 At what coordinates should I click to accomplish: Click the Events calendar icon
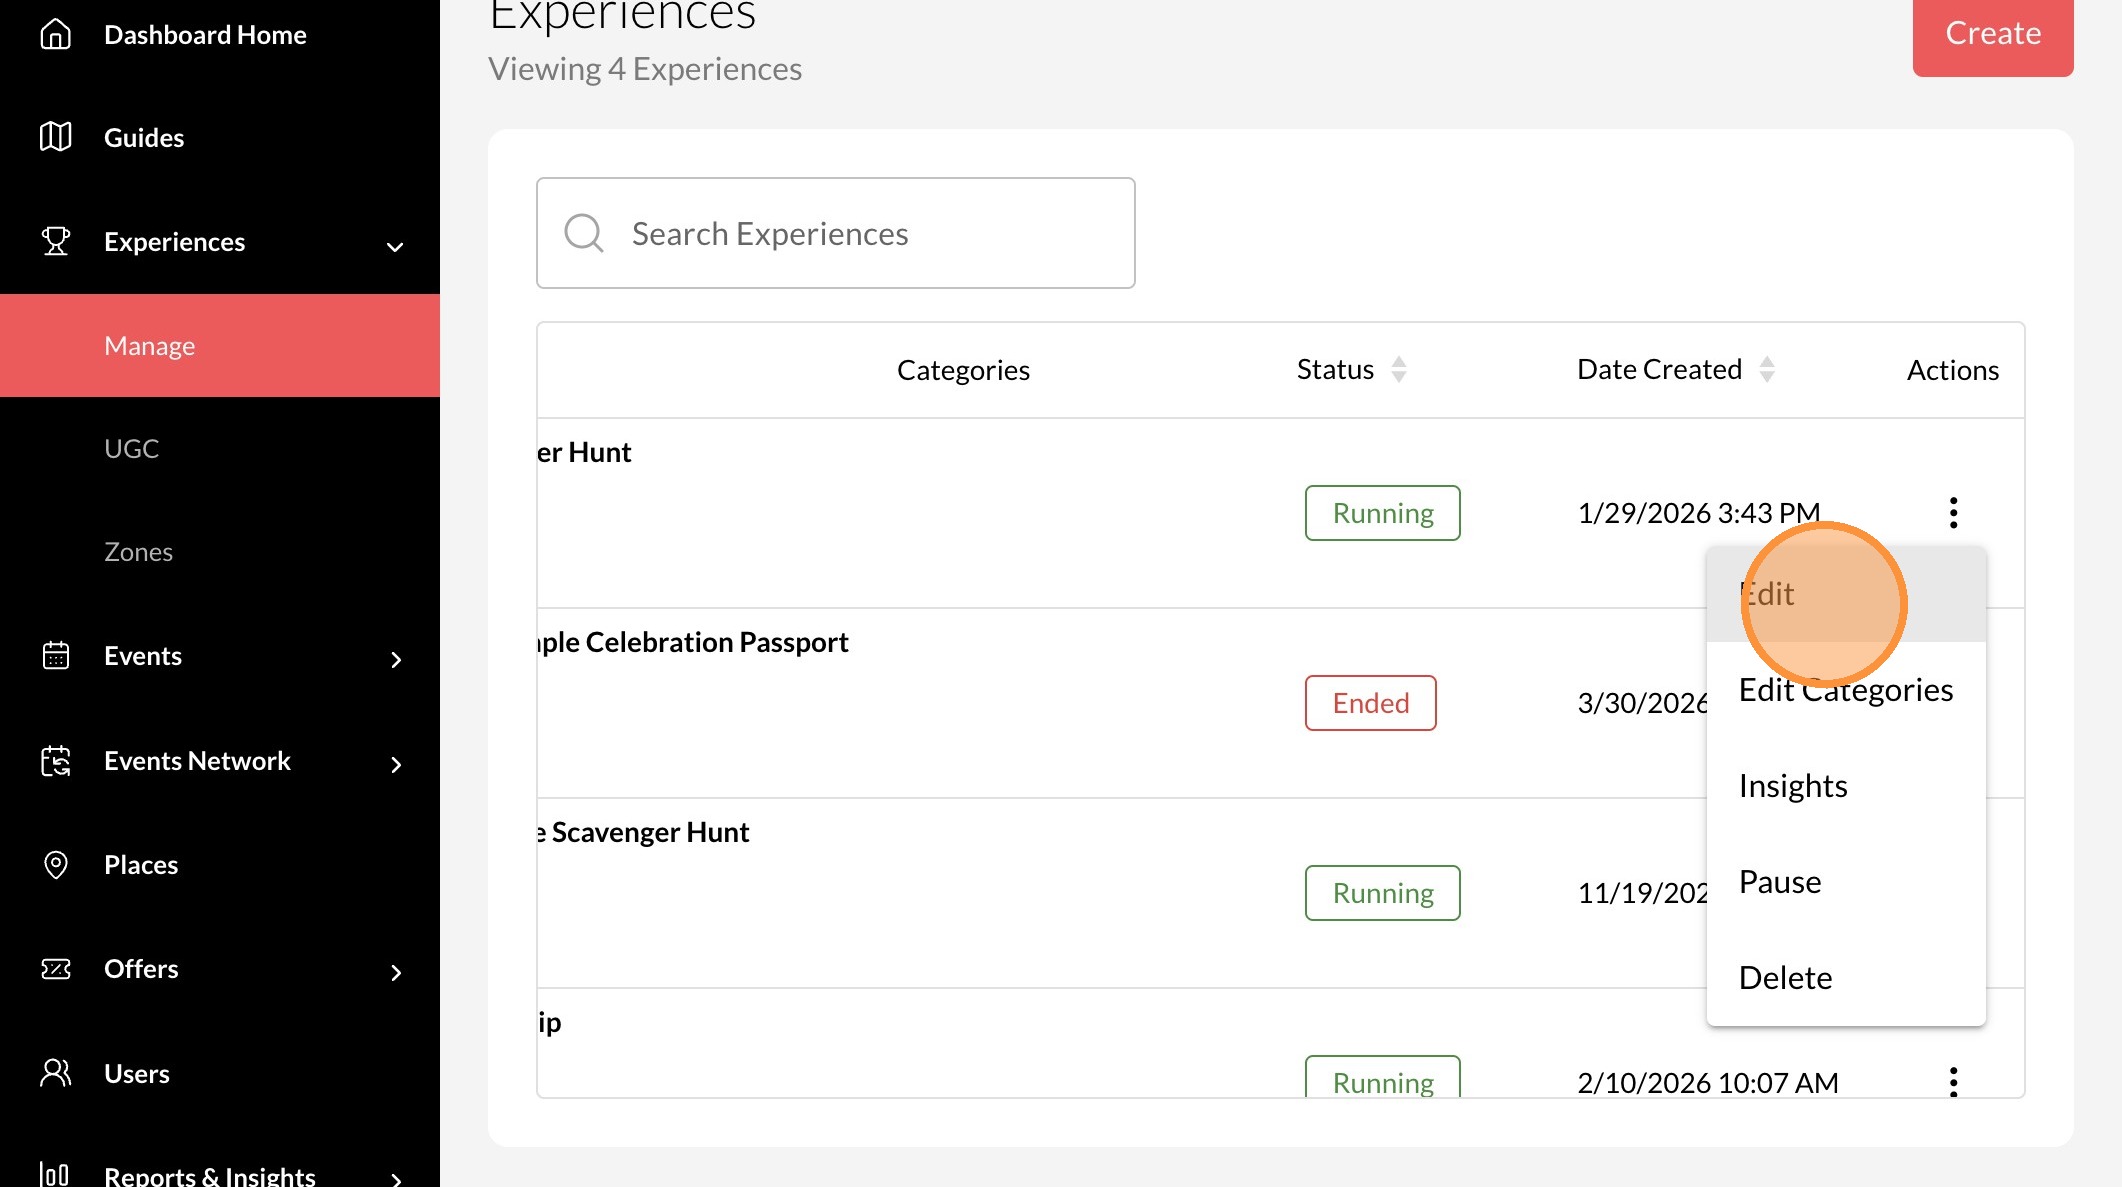[56, 656]
